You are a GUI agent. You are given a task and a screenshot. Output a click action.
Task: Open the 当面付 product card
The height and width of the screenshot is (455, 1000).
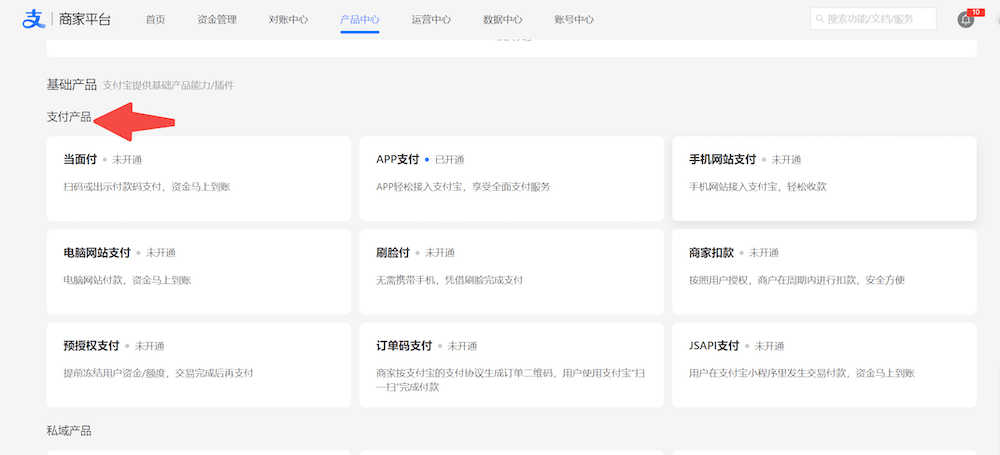(x=198, y=178)
